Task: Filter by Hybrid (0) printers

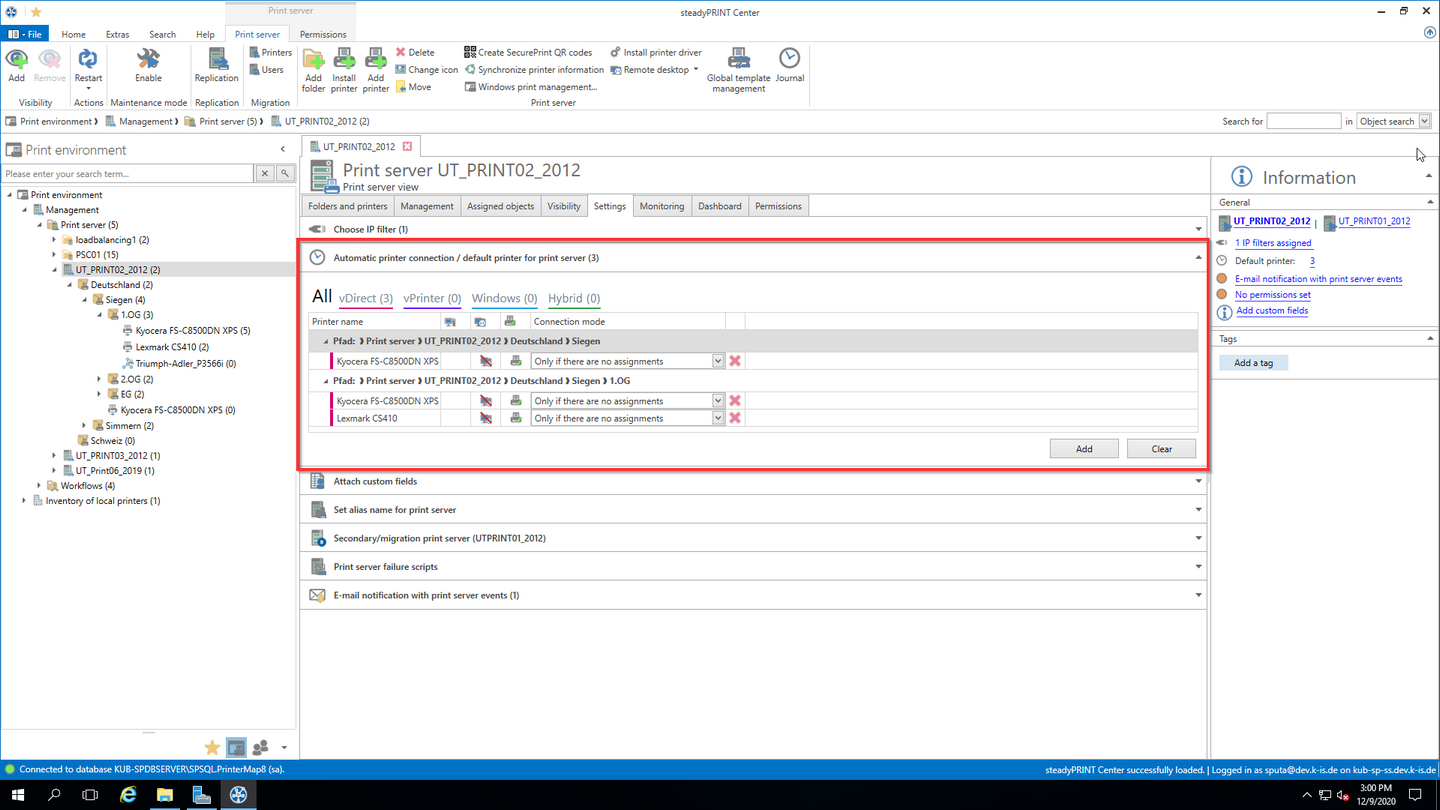Action: click(x=574, y=298)
